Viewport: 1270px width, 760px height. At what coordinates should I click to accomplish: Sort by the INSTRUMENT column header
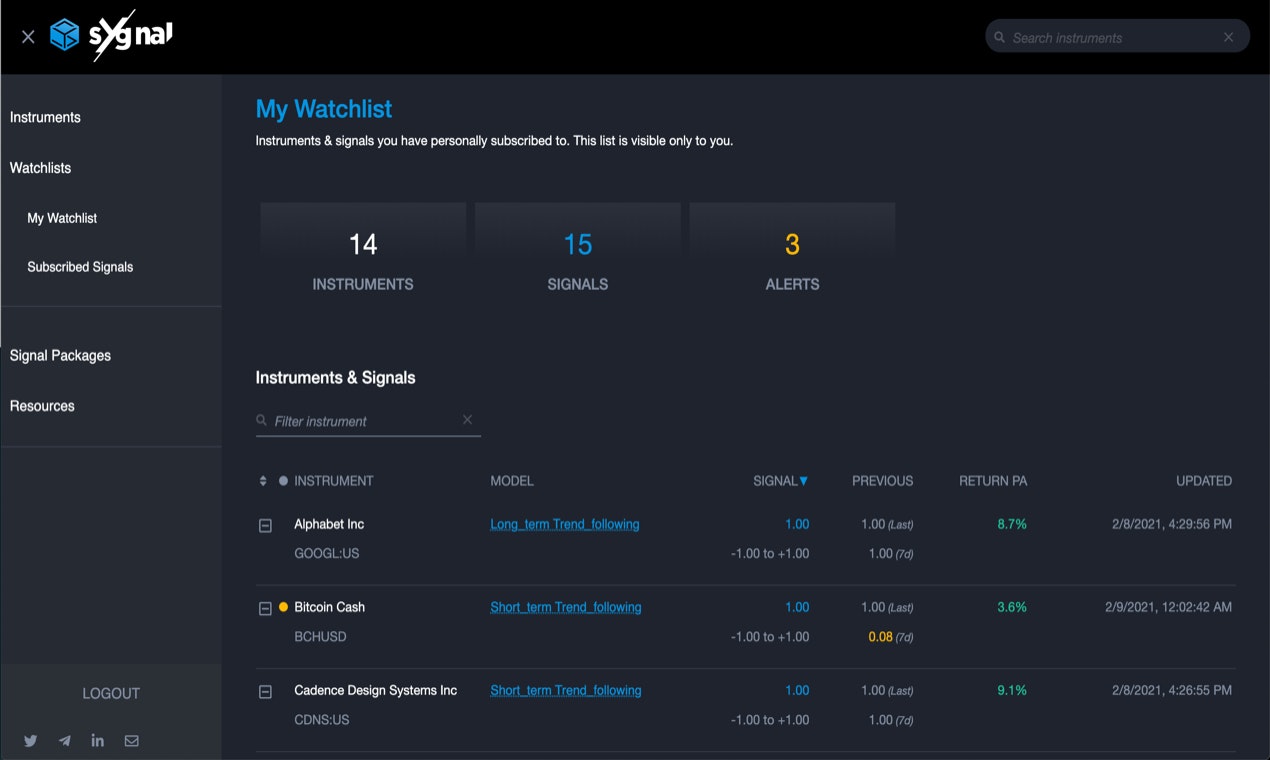point(334,481)
